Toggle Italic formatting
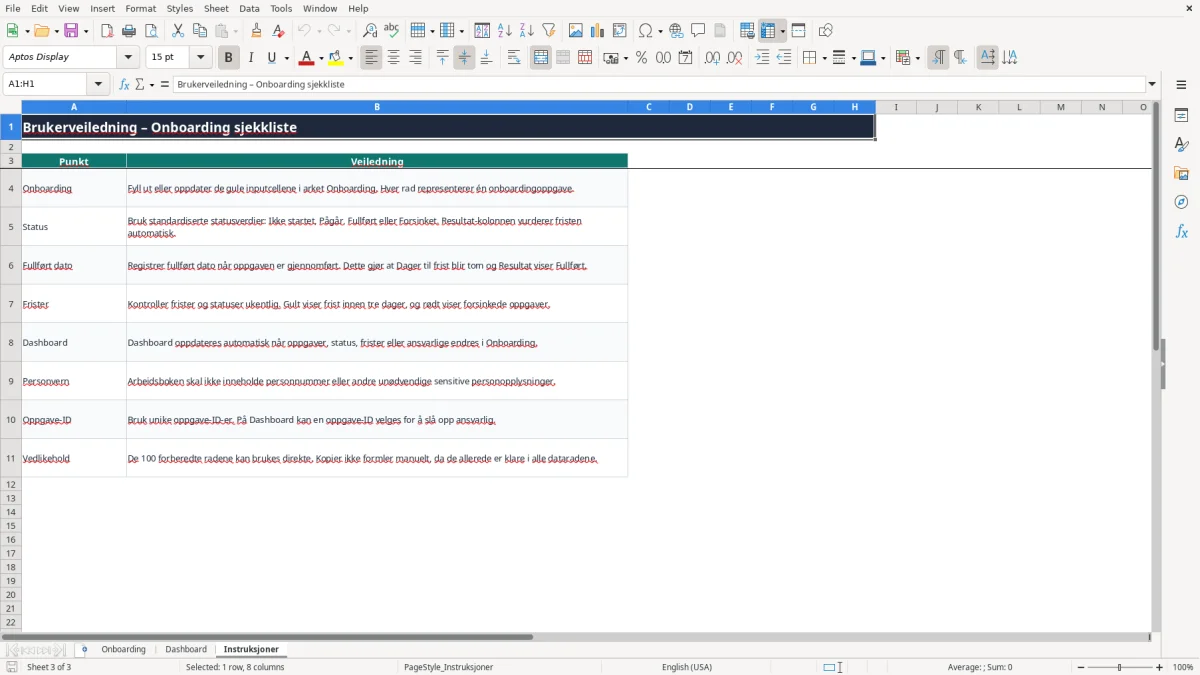This screenshot has height=675, width=1200. [x=251, y=58]
